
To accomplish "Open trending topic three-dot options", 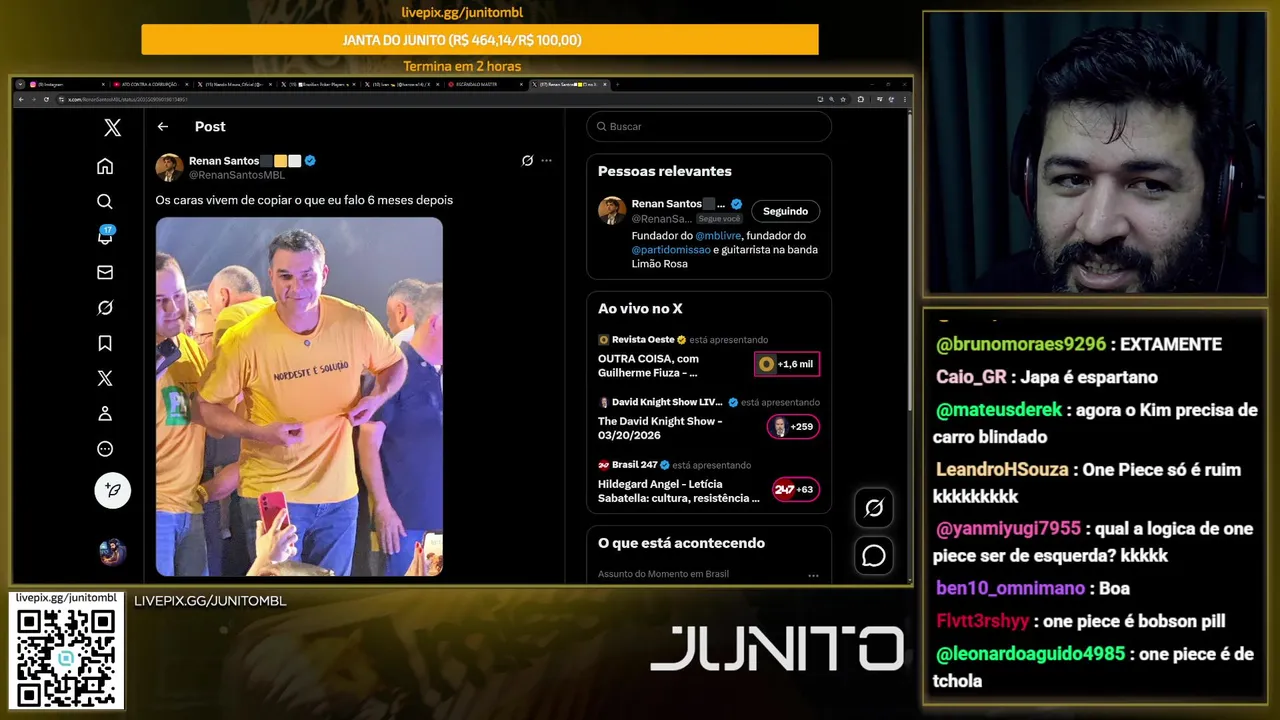I will [x=813, y=575].
